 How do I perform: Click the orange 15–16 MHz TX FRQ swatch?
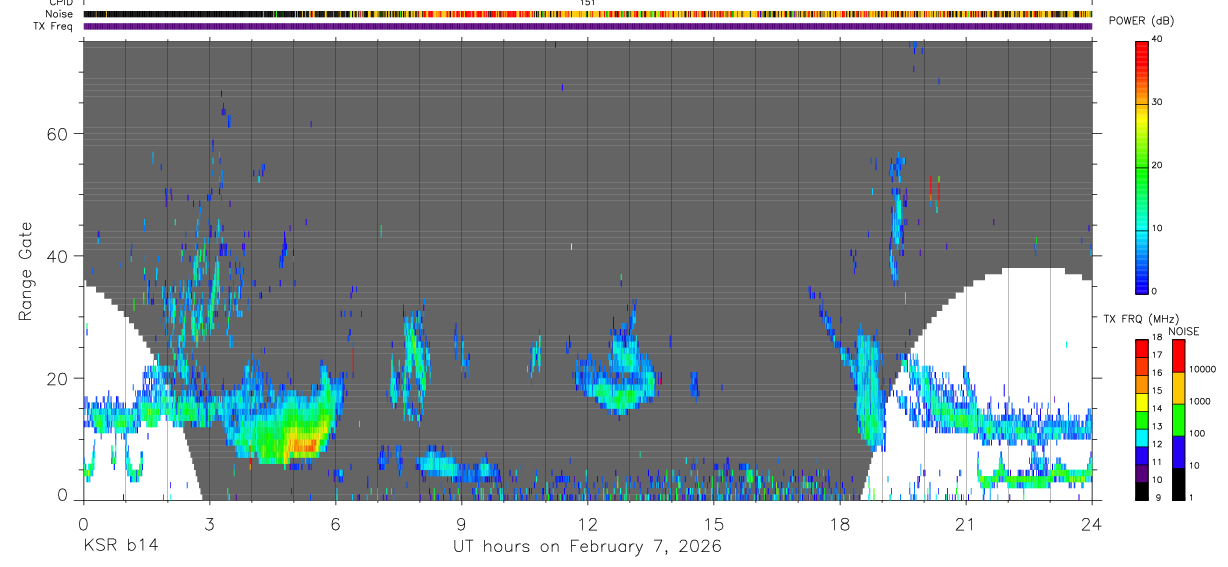point(1141,382)
